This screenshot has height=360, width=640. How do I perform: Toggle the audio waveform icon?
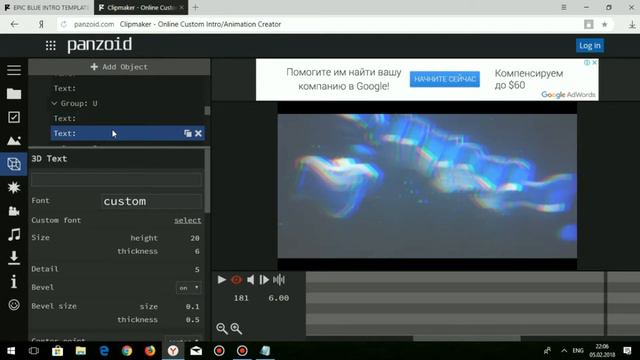click(x=279, y=280)
